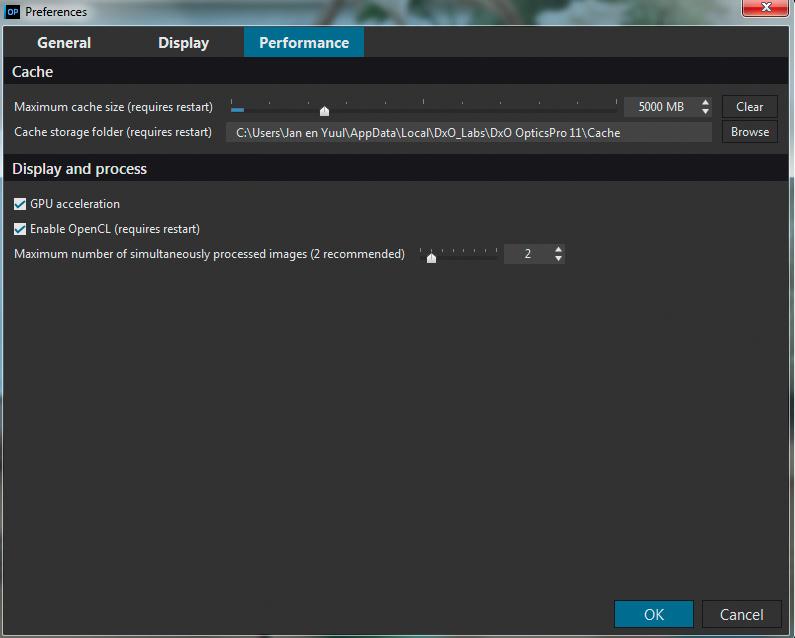Increase processed images count with up arrow
Viewport: 795px width, 638px height.
point(558,250)
